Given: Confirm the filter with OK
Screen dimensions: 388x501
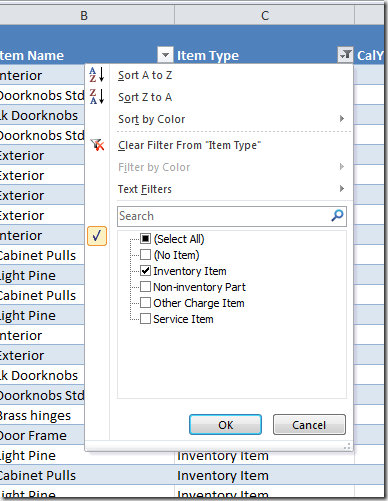Looking at the screenshot, I should (225, 425).
